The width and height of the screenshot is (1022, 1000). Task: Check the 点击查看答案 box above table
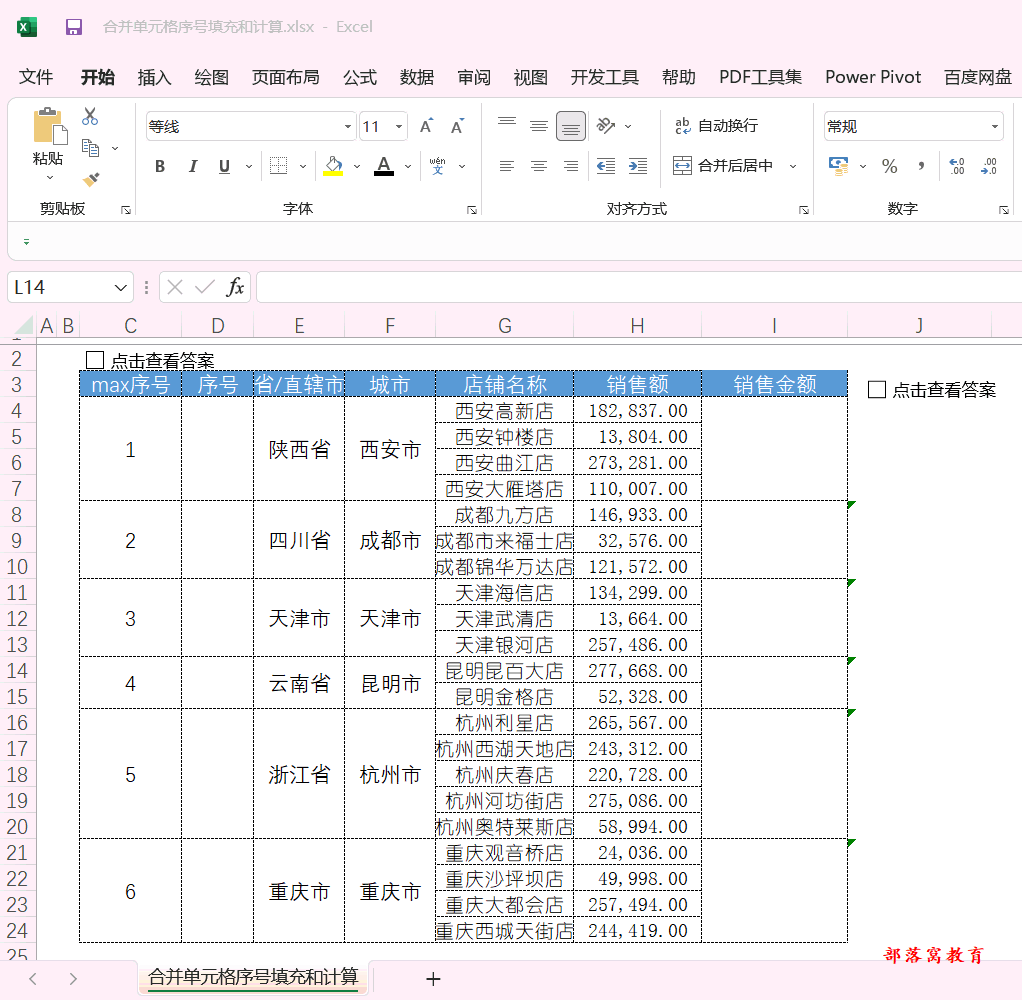(x=95, y=360)
